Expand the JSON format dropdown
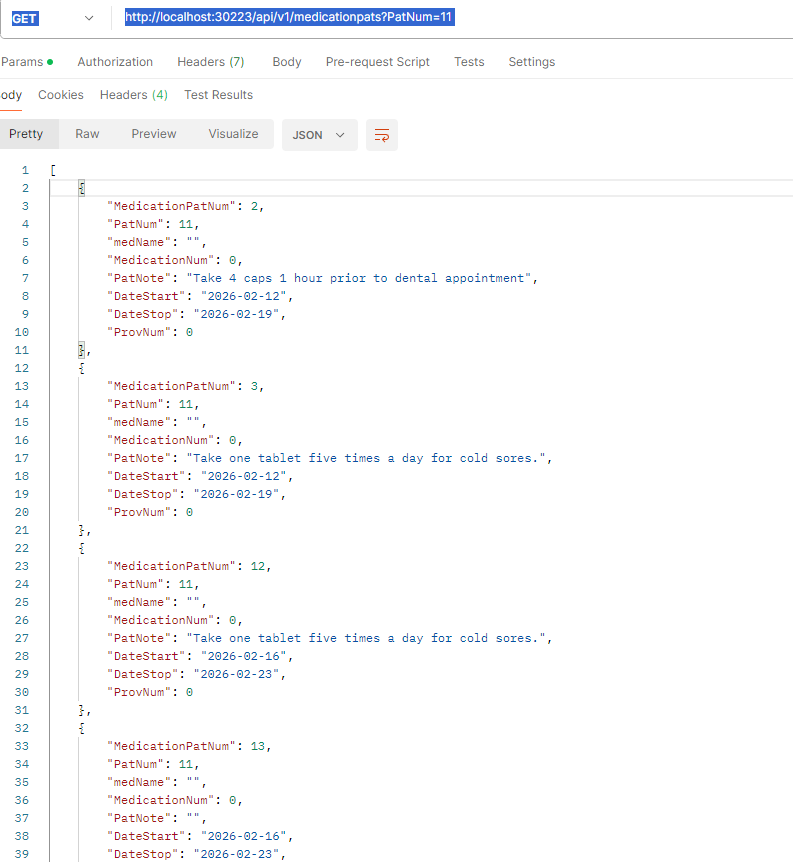The image size is (793, 867). click(319, 135)
